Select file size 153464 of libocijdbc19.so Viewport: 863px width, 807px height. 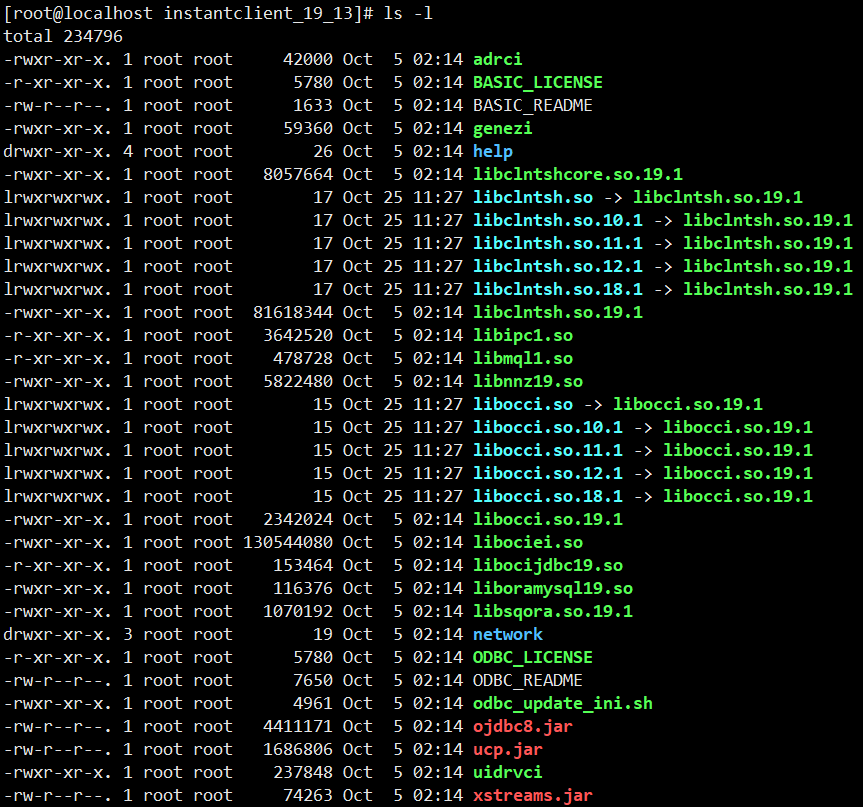click(303, 565)
